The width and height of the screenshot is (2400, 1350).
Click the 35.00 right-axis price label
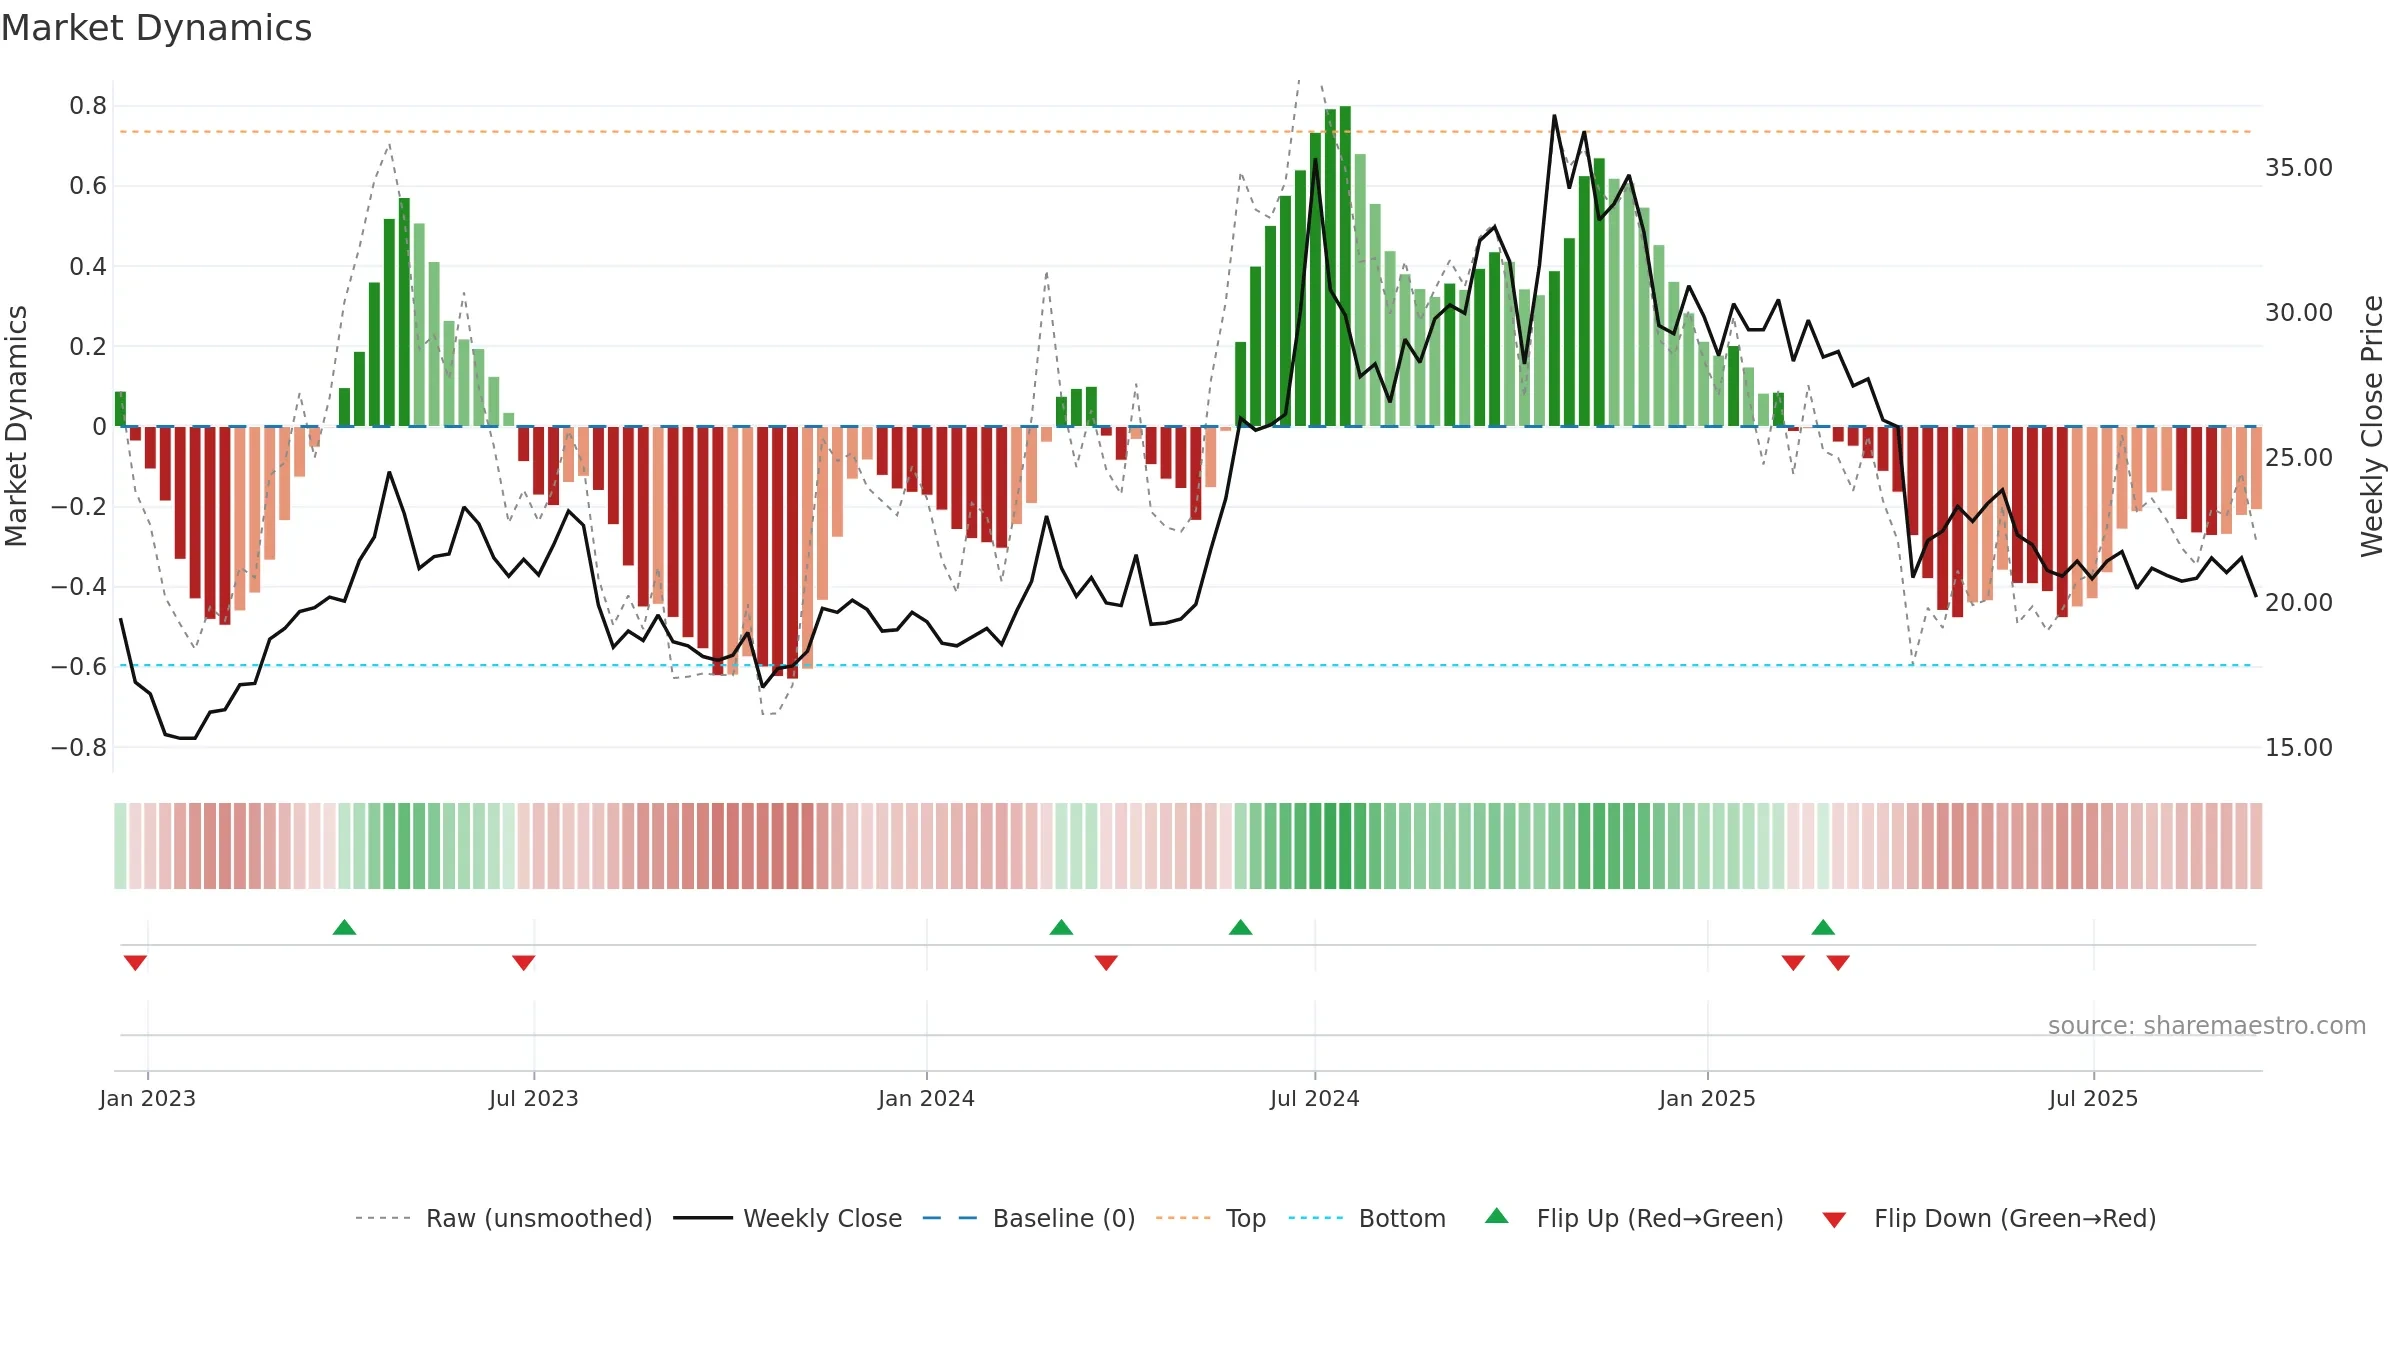point(2299,168)
